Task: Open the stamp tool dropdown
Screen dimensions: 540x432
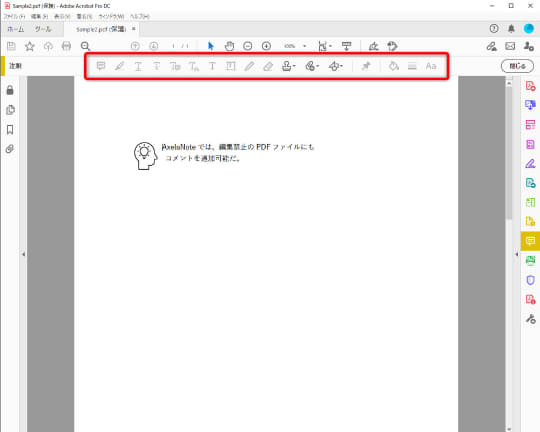Action: pos(289,66)
